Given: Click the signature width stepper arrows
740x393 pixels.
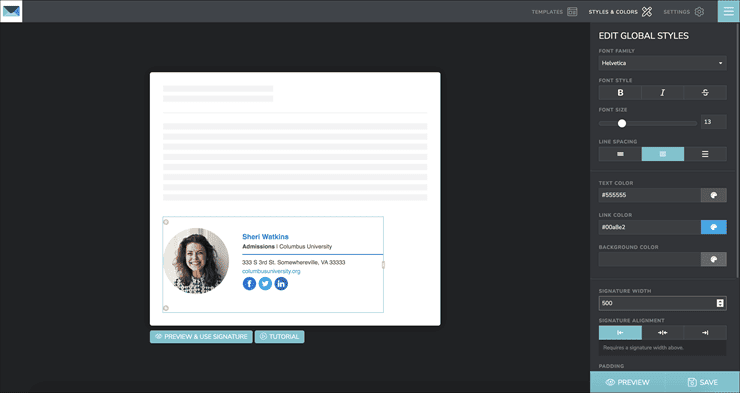Looking at the screenshot, I should point(720,303).
